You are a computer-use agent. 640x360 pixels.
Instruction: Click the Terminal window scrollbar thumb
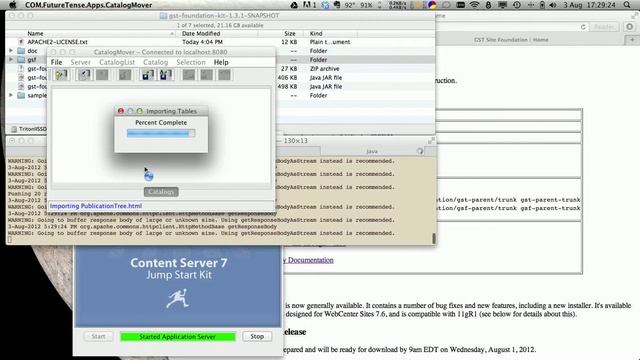point(433,238)
